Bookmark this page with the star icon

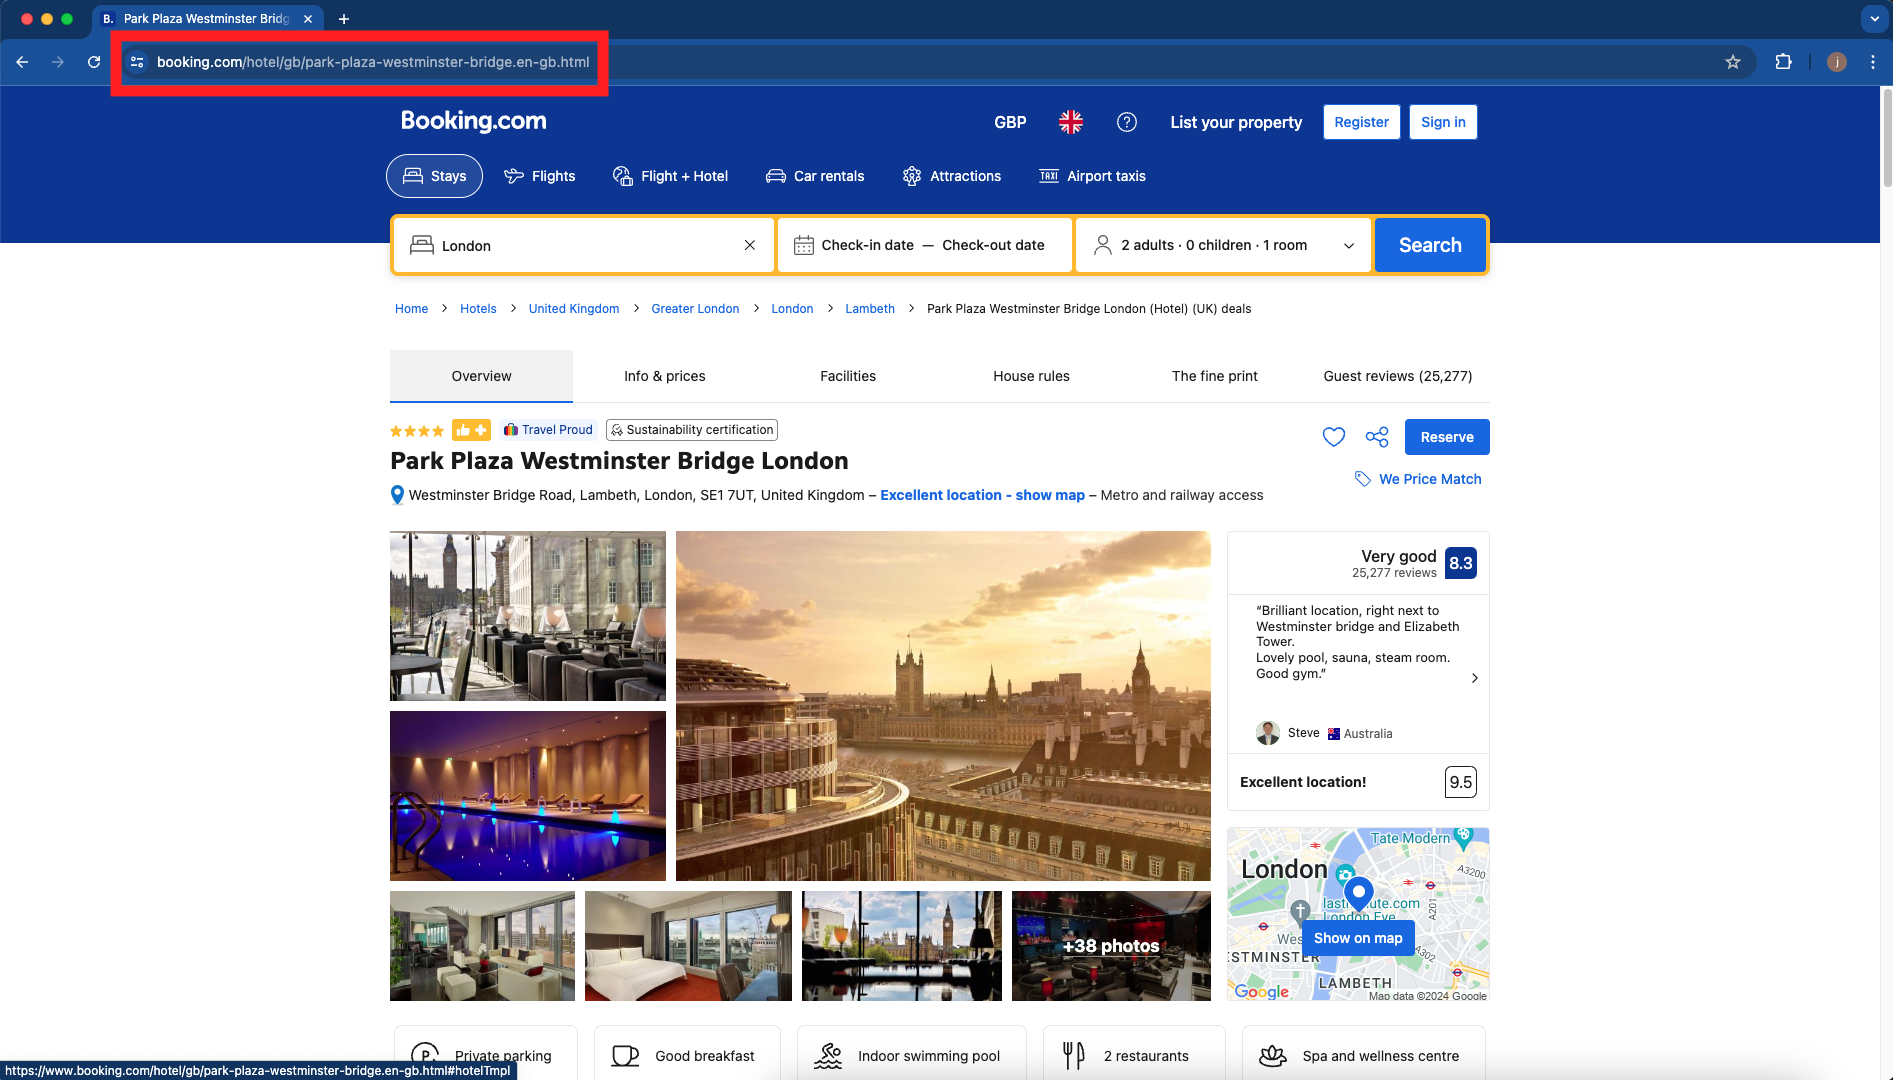pos(1733,62)
